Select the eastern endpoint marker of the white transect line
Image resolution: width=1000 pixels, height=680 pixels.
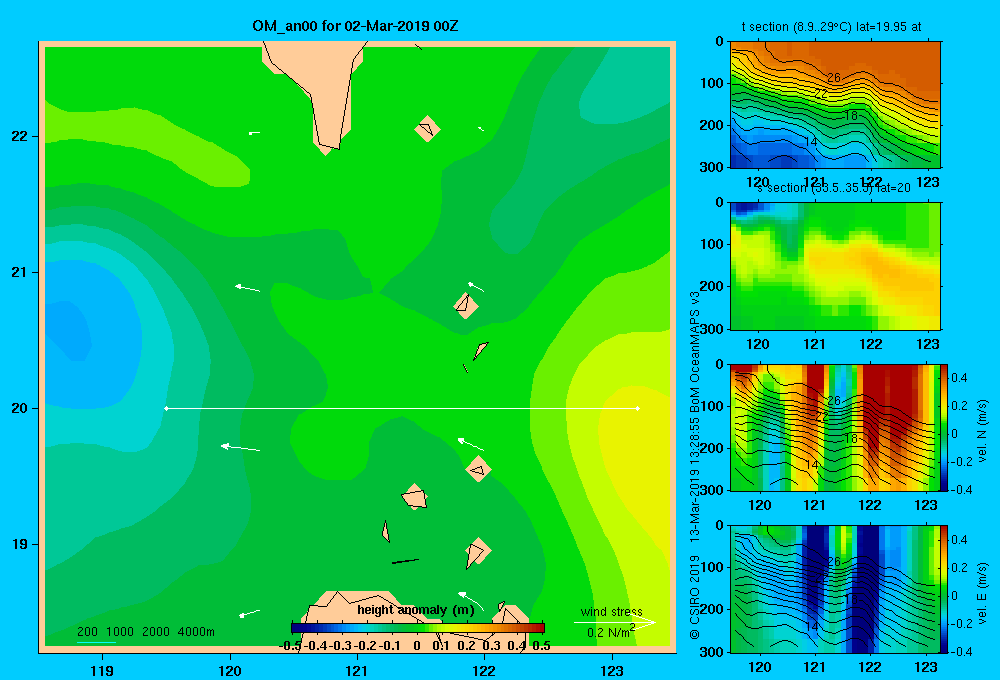[638, 408]
